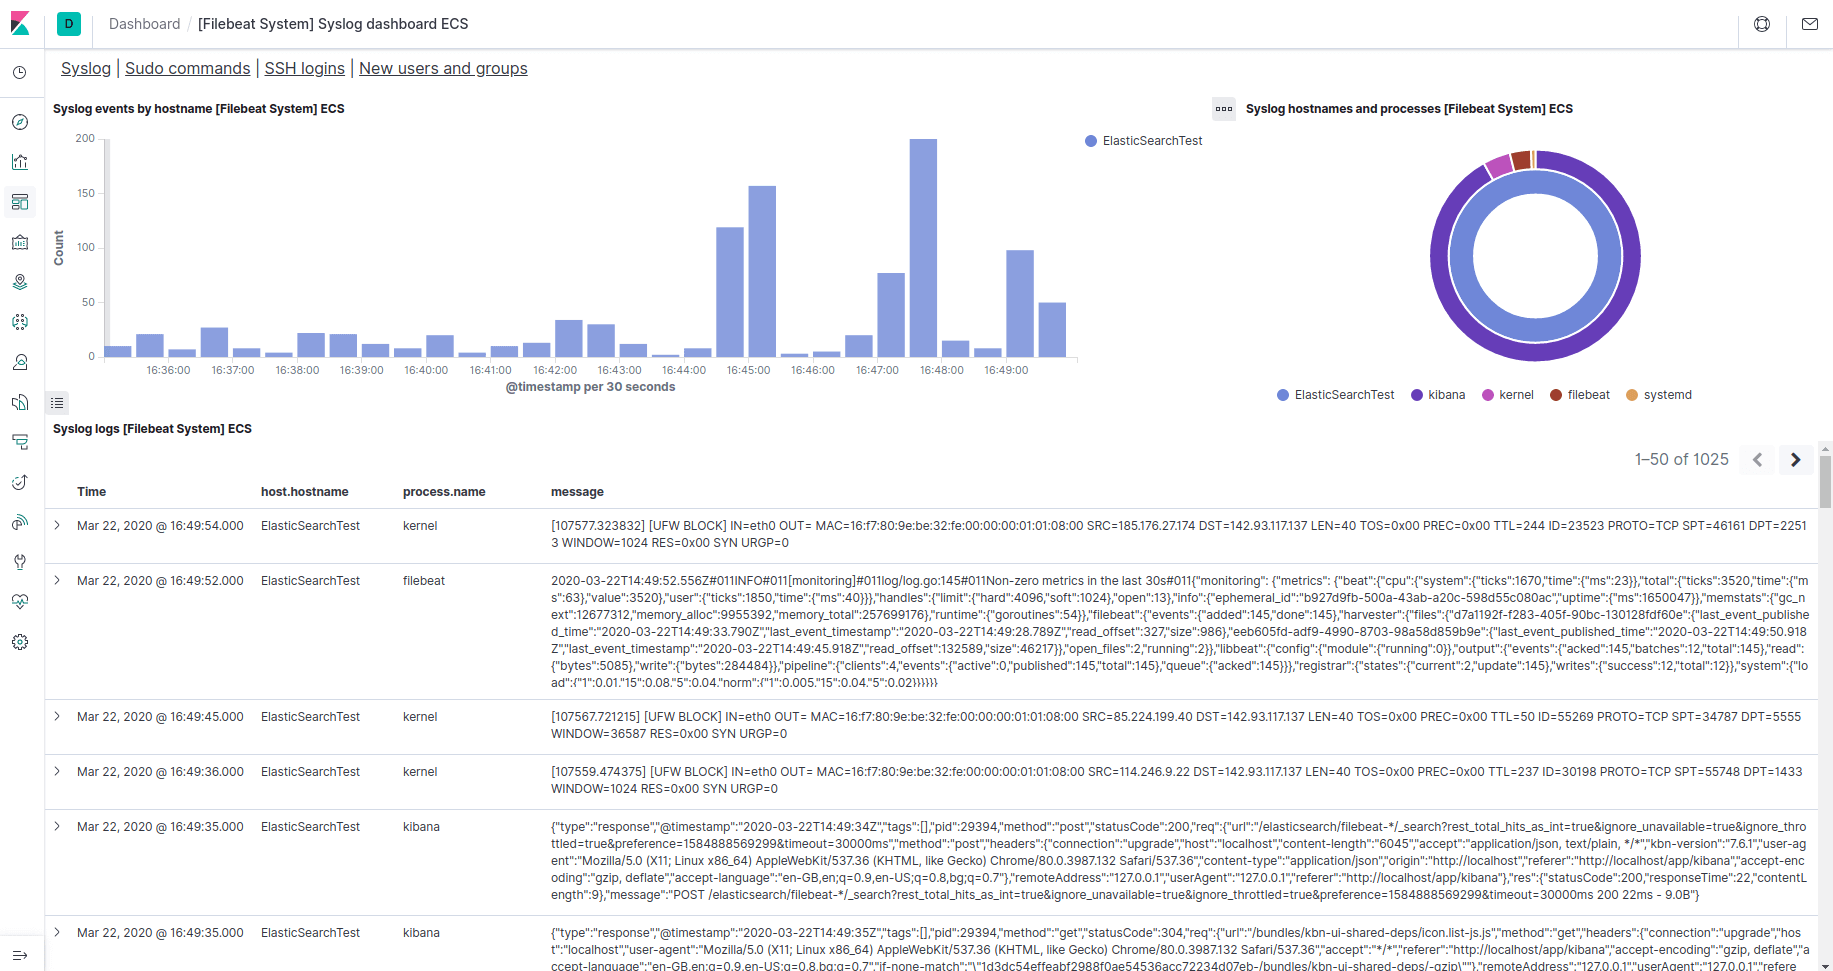Open Dev Tools icon in sidebar

(x=20, y=562)
